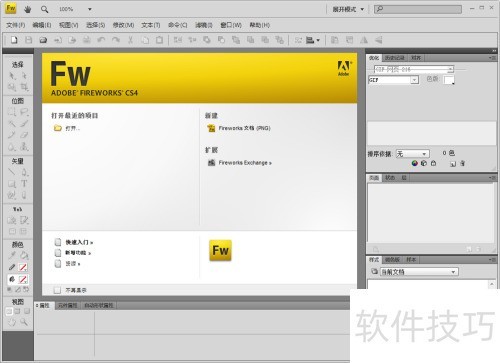Select the Zoom magnifier in the top bar
Image resolution: width=500 pixels, height=363 pixels.
44,9
